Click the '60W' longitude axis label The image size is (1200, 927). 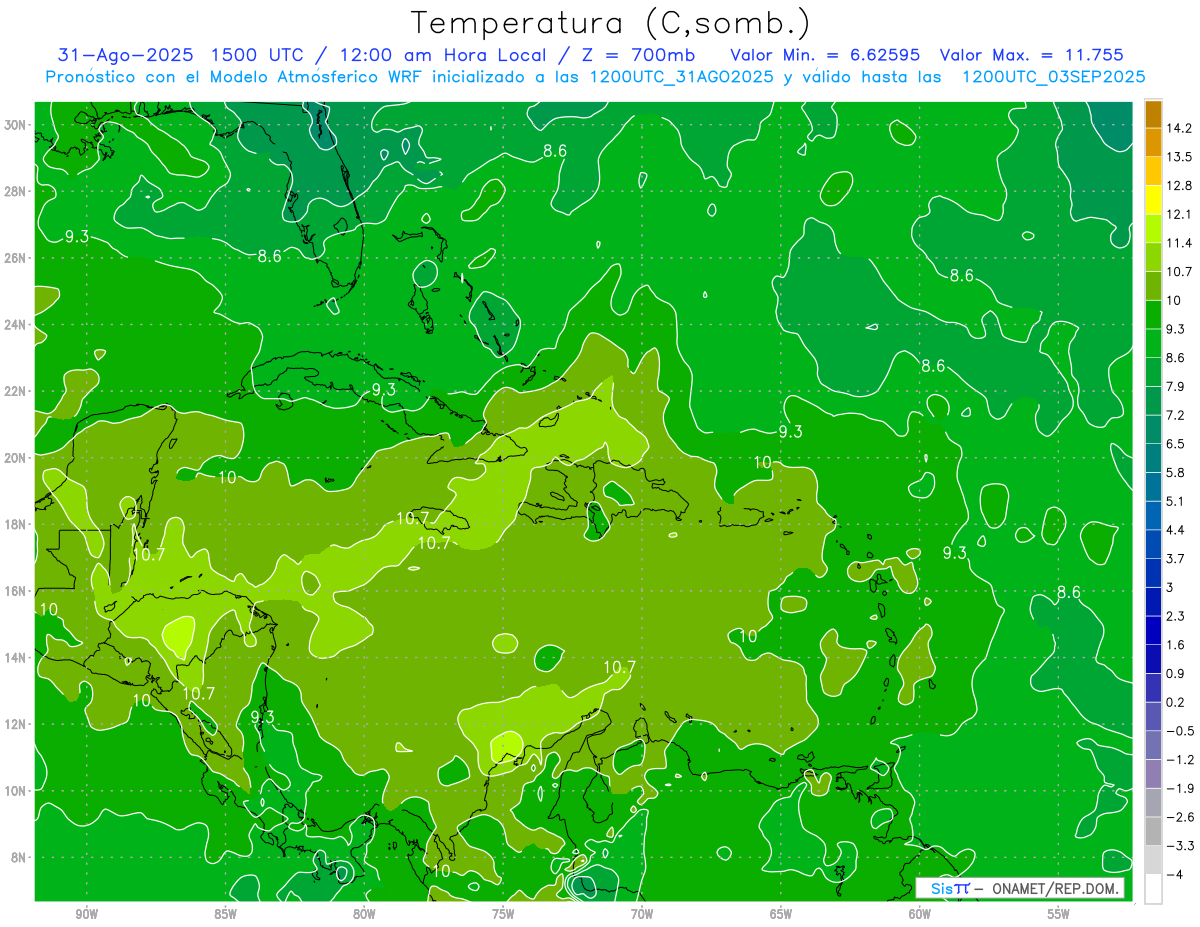pos(920,914)
